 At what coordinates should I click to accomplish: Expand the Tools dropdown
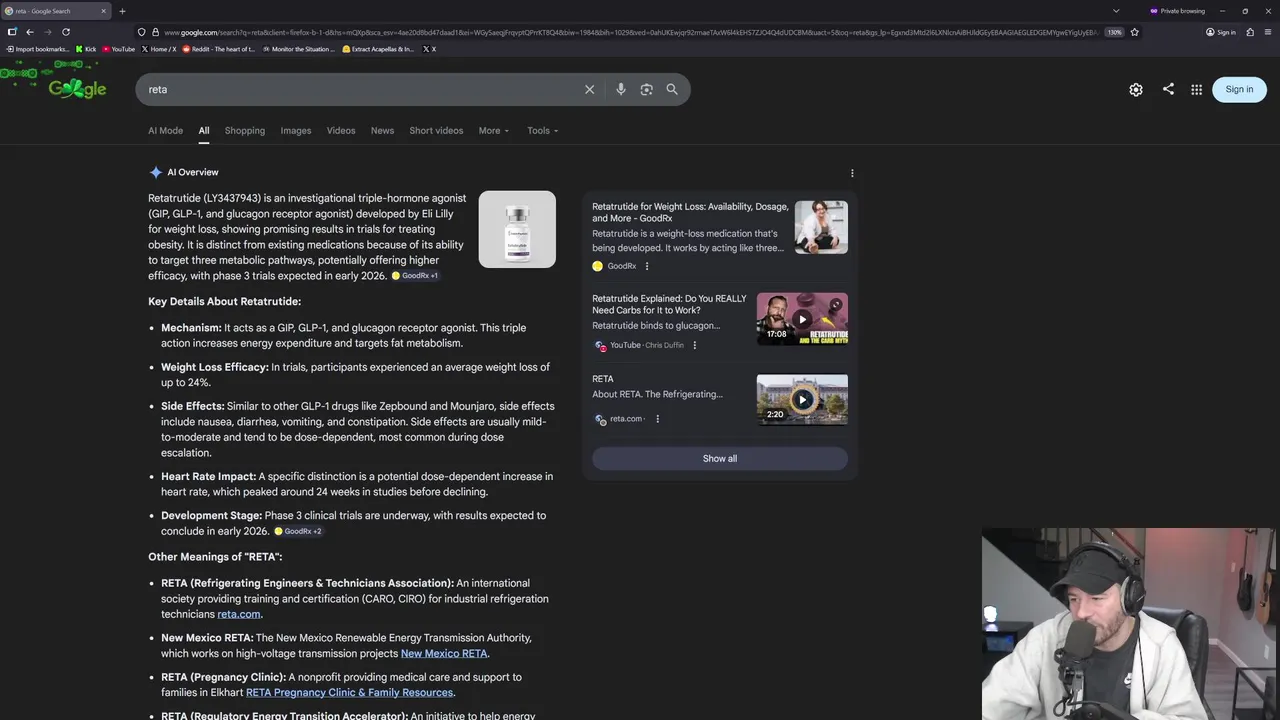(x=543, y=130)
